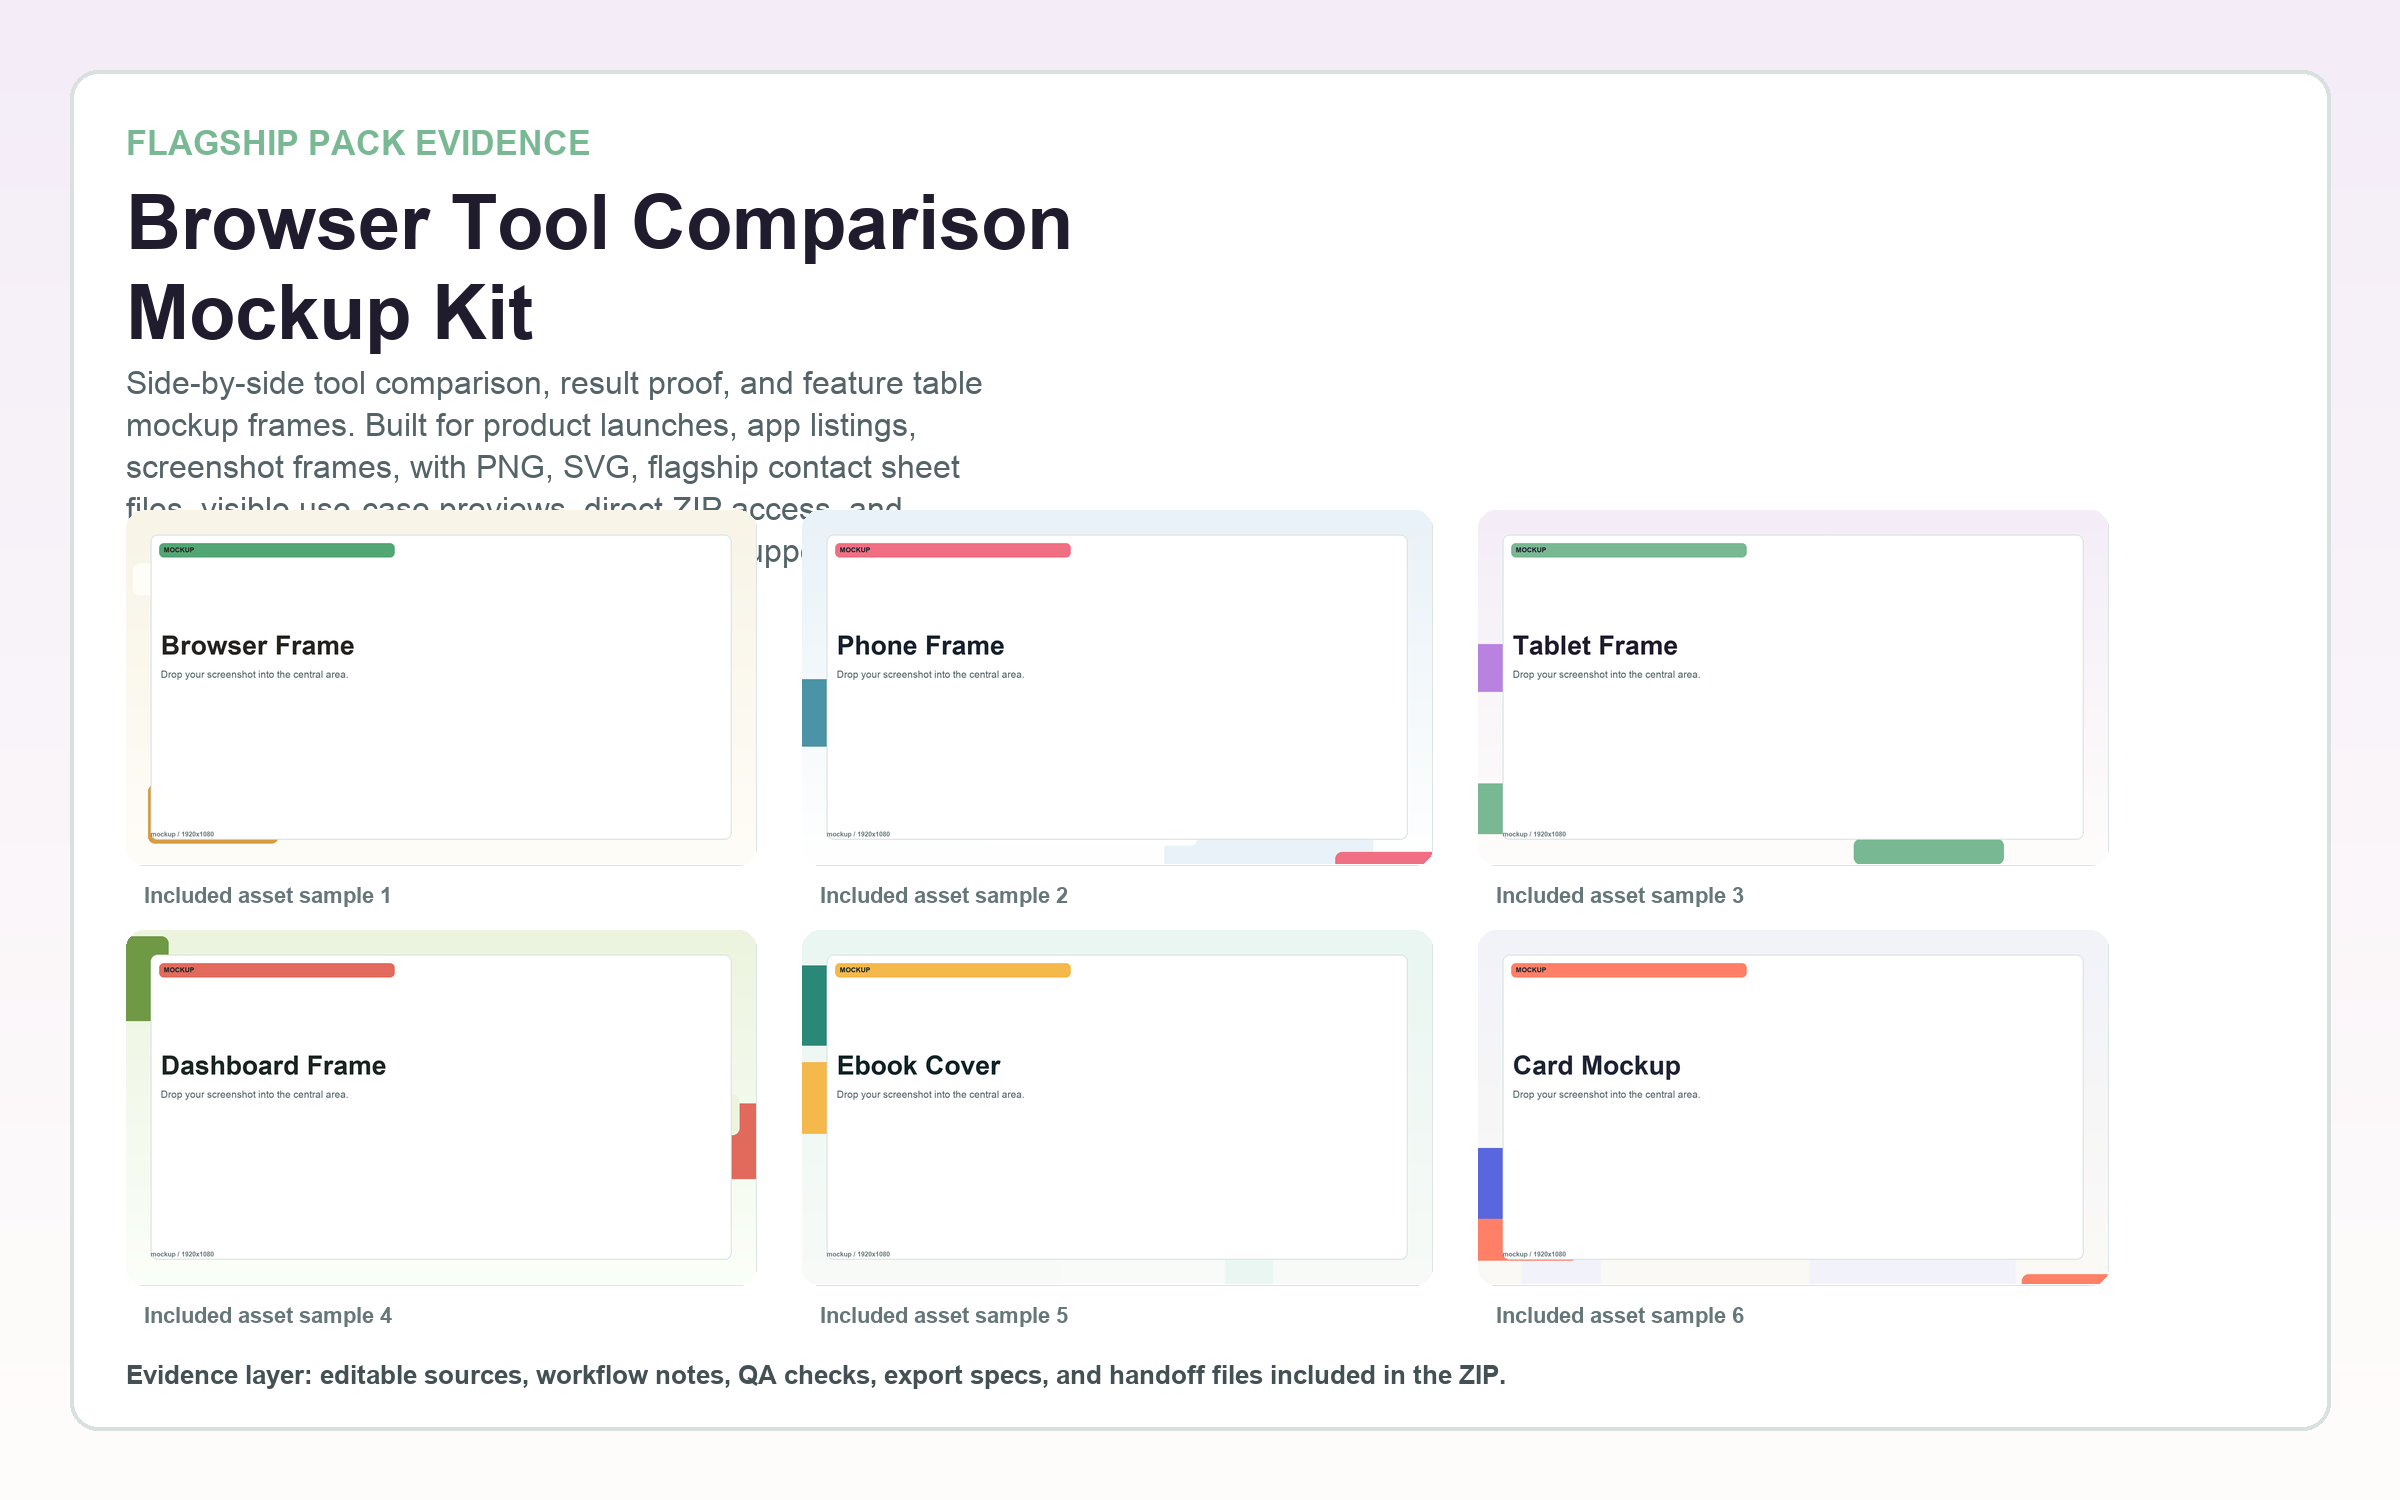Click the 'Evidence layer' footer sentence
Viewport: 2400px width, 1500px height.
pos(816,1375)
